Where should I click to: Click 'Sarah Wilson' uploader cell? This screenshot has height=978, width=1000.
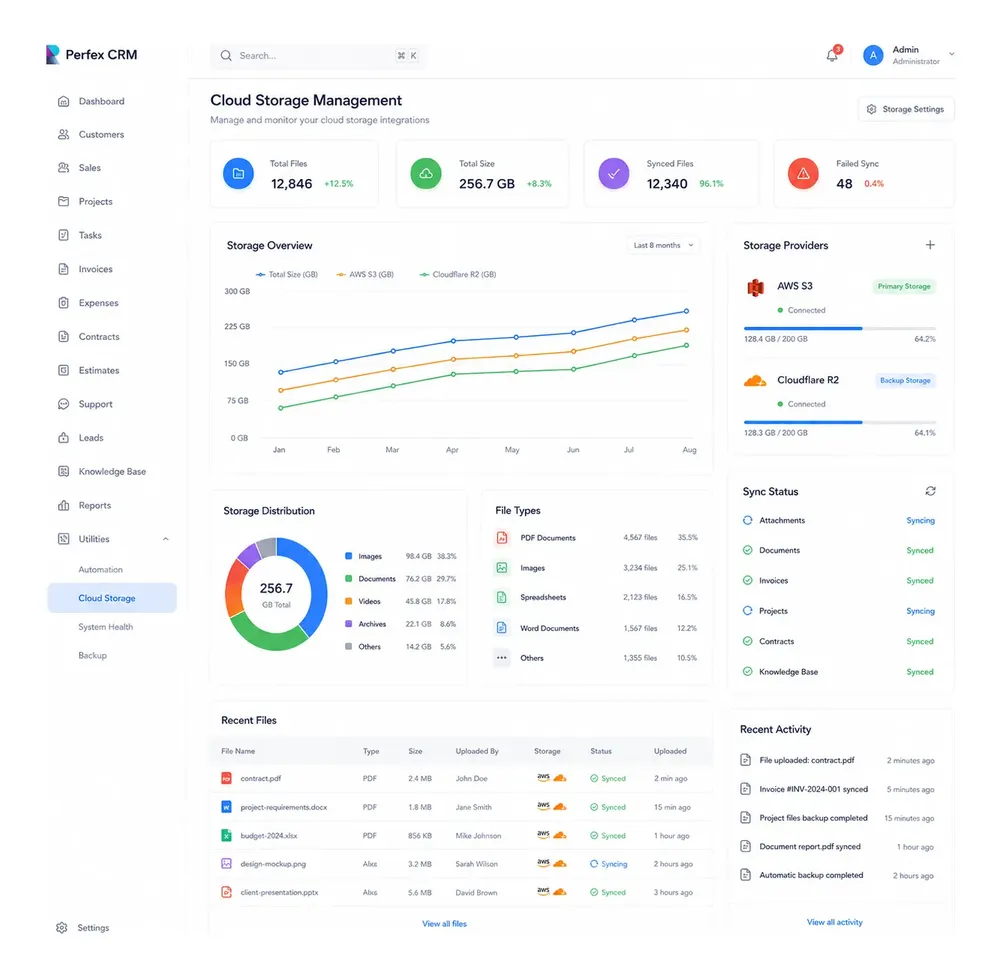(476, 864)
